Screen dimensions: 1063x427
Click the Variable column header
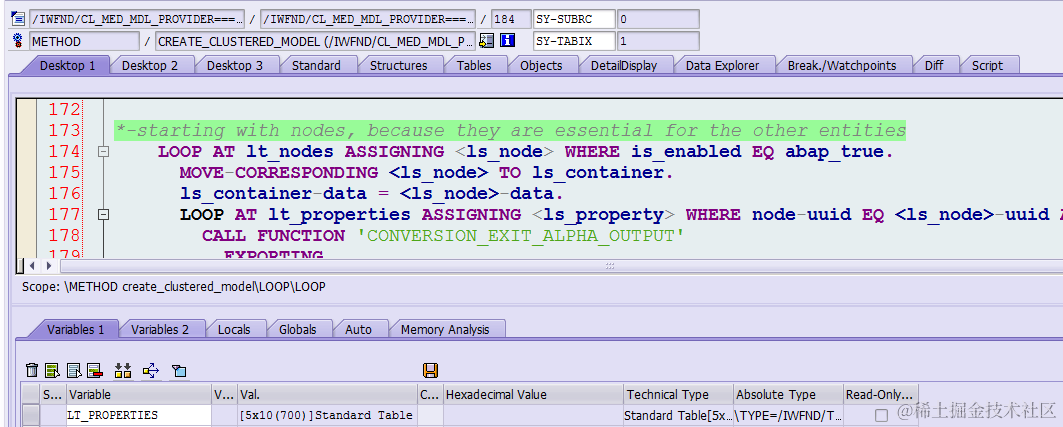[x=138, y=394]
